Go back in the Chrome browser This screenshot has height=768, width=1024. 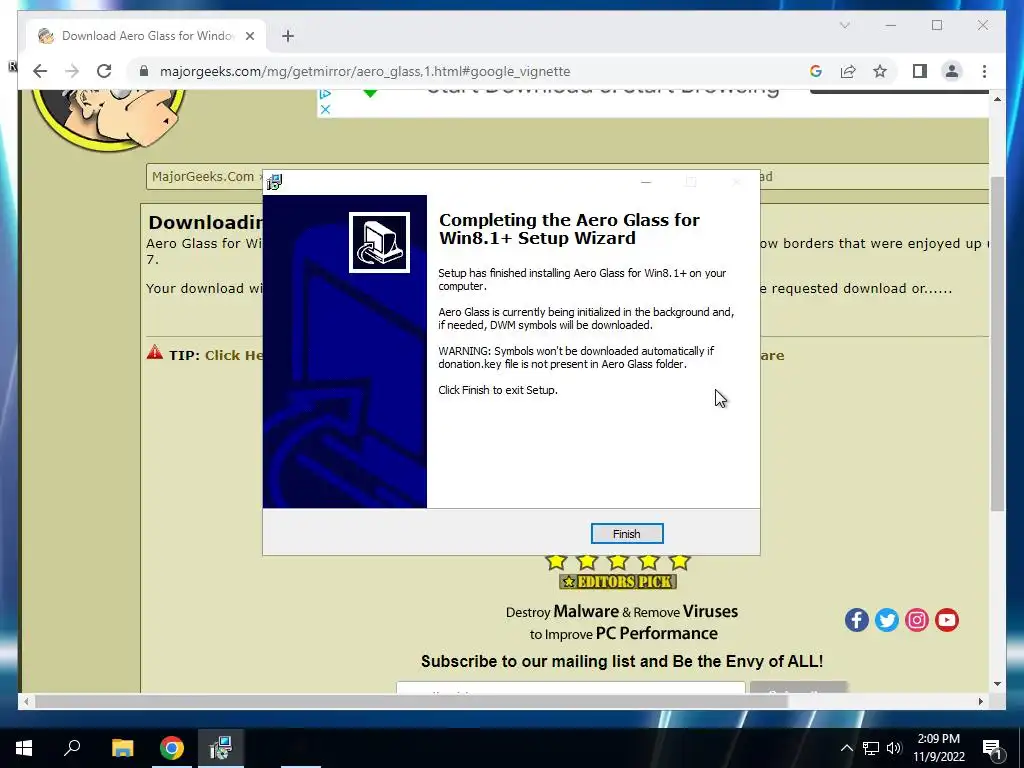click(40, 71)
